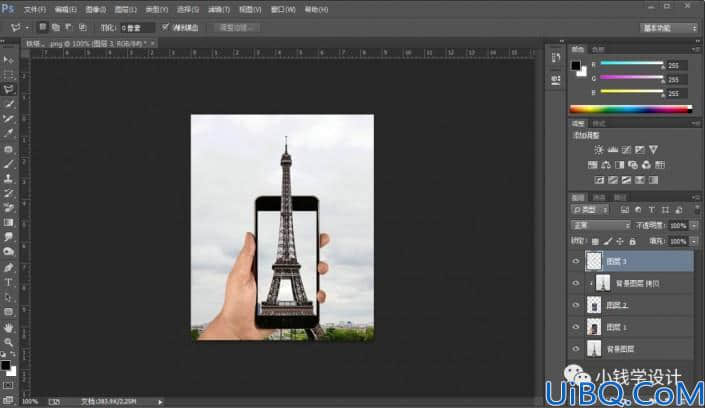This screenshot has height=408, width=705.
Task: Select the Eyedropper tool
Action: (8, 133)
